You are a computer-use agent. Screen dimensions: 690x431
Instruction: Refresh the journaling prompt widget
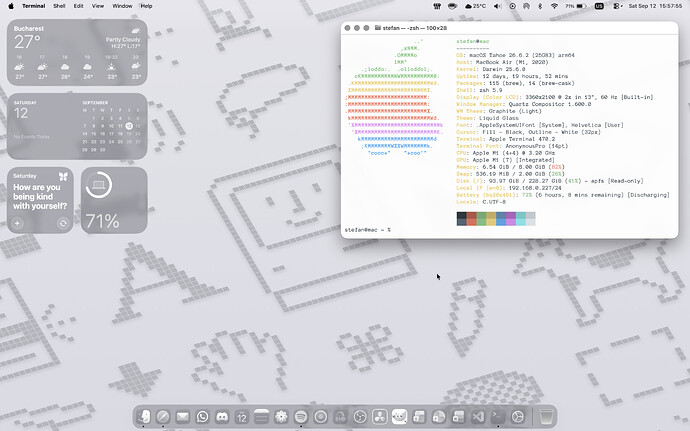[x=63, y=223]
